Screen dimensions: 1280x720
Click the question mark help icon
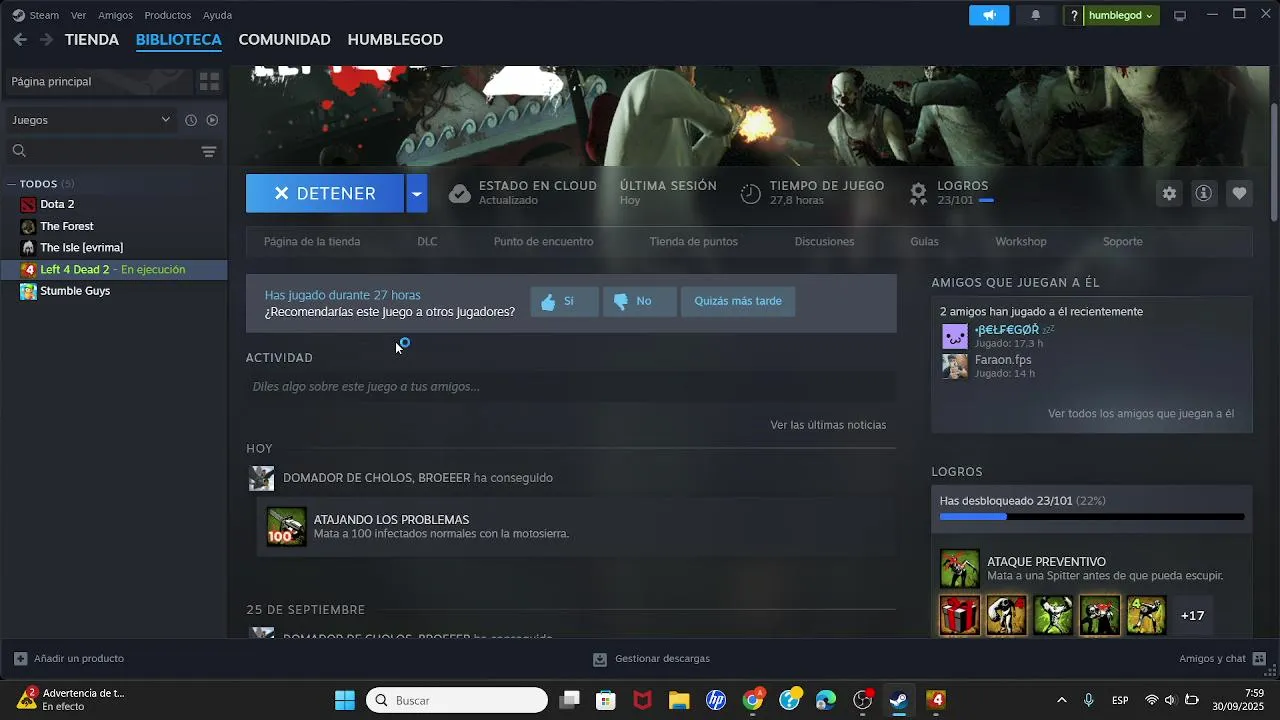tap(1074, 15)
